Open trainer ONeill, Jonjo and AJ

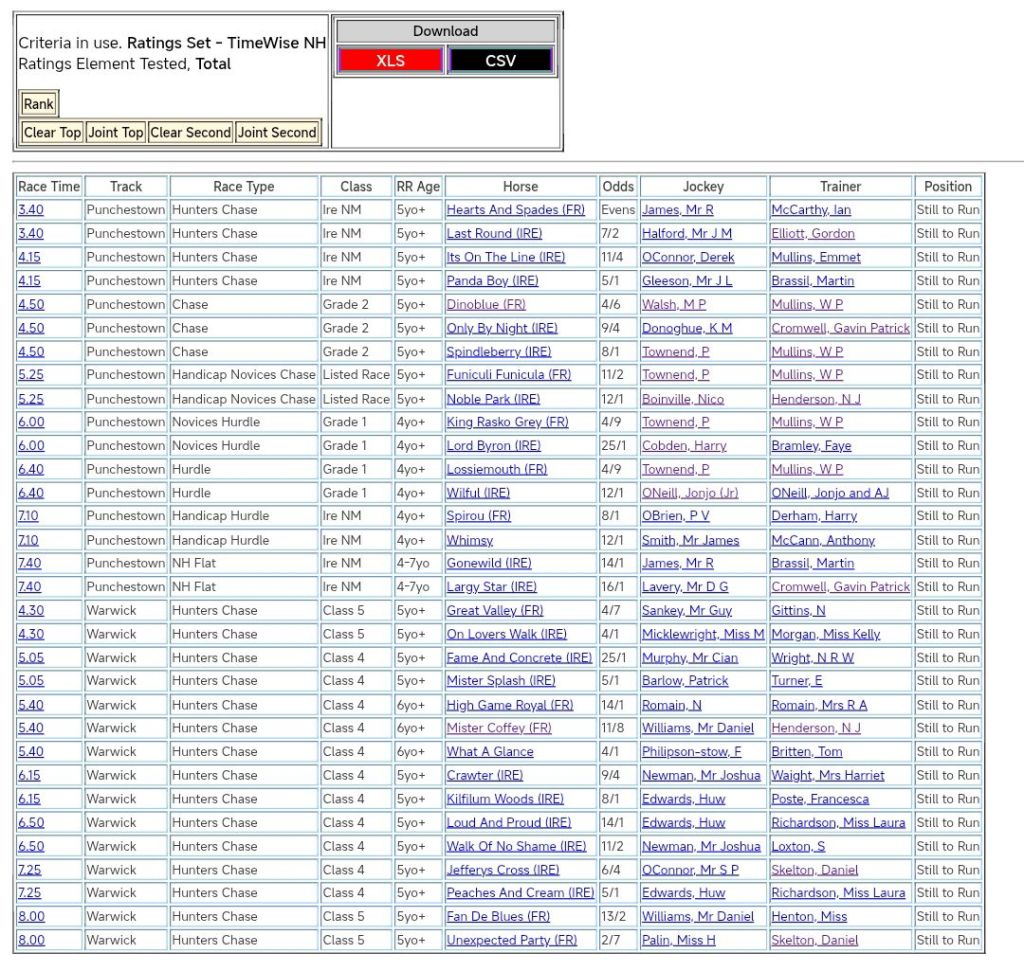click(829, 493)
